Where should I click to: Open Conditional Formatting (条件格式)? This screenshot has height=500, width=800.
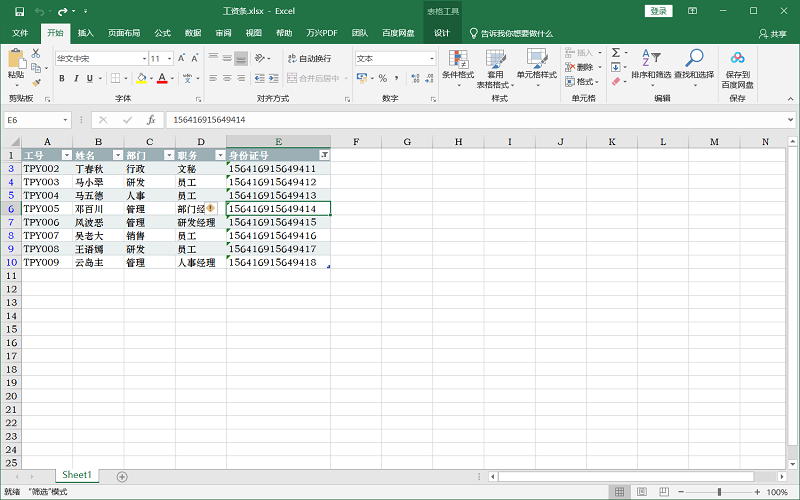(x=458, y=65)
